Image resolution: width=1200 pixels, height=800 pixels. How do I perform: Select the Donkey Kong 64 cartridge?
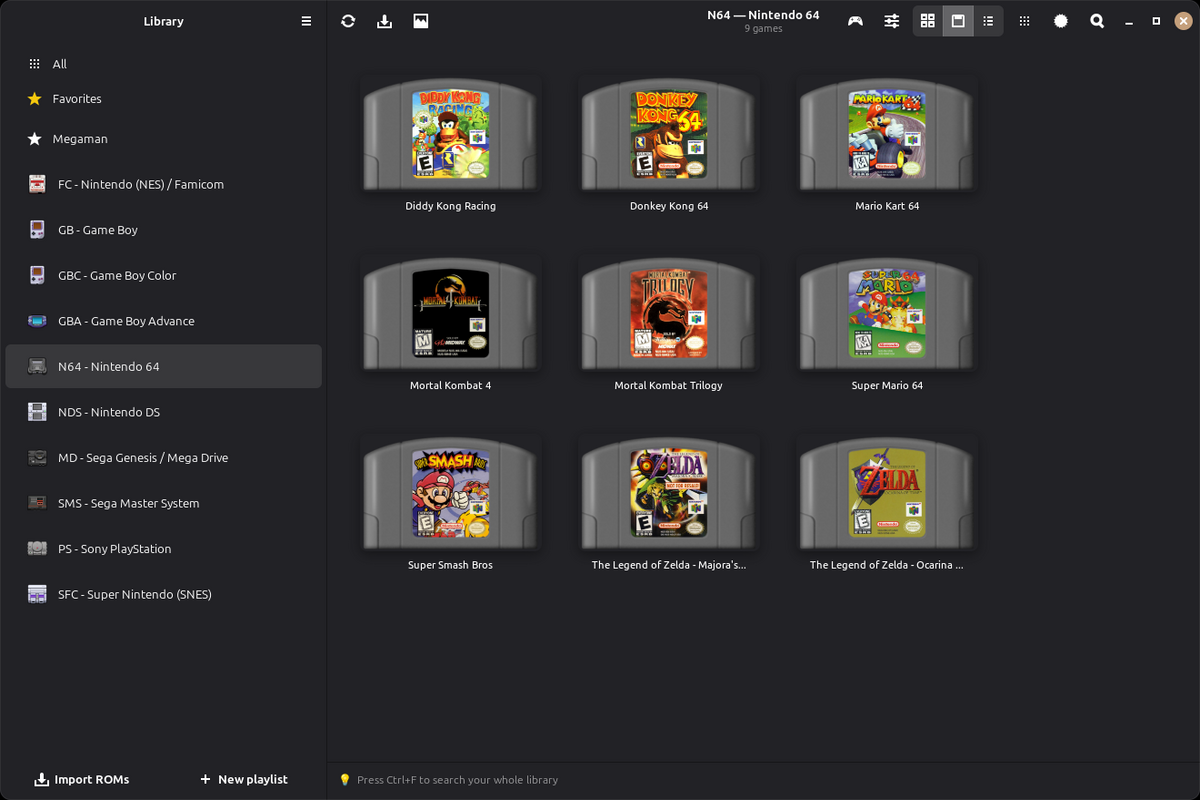point(669,135)
